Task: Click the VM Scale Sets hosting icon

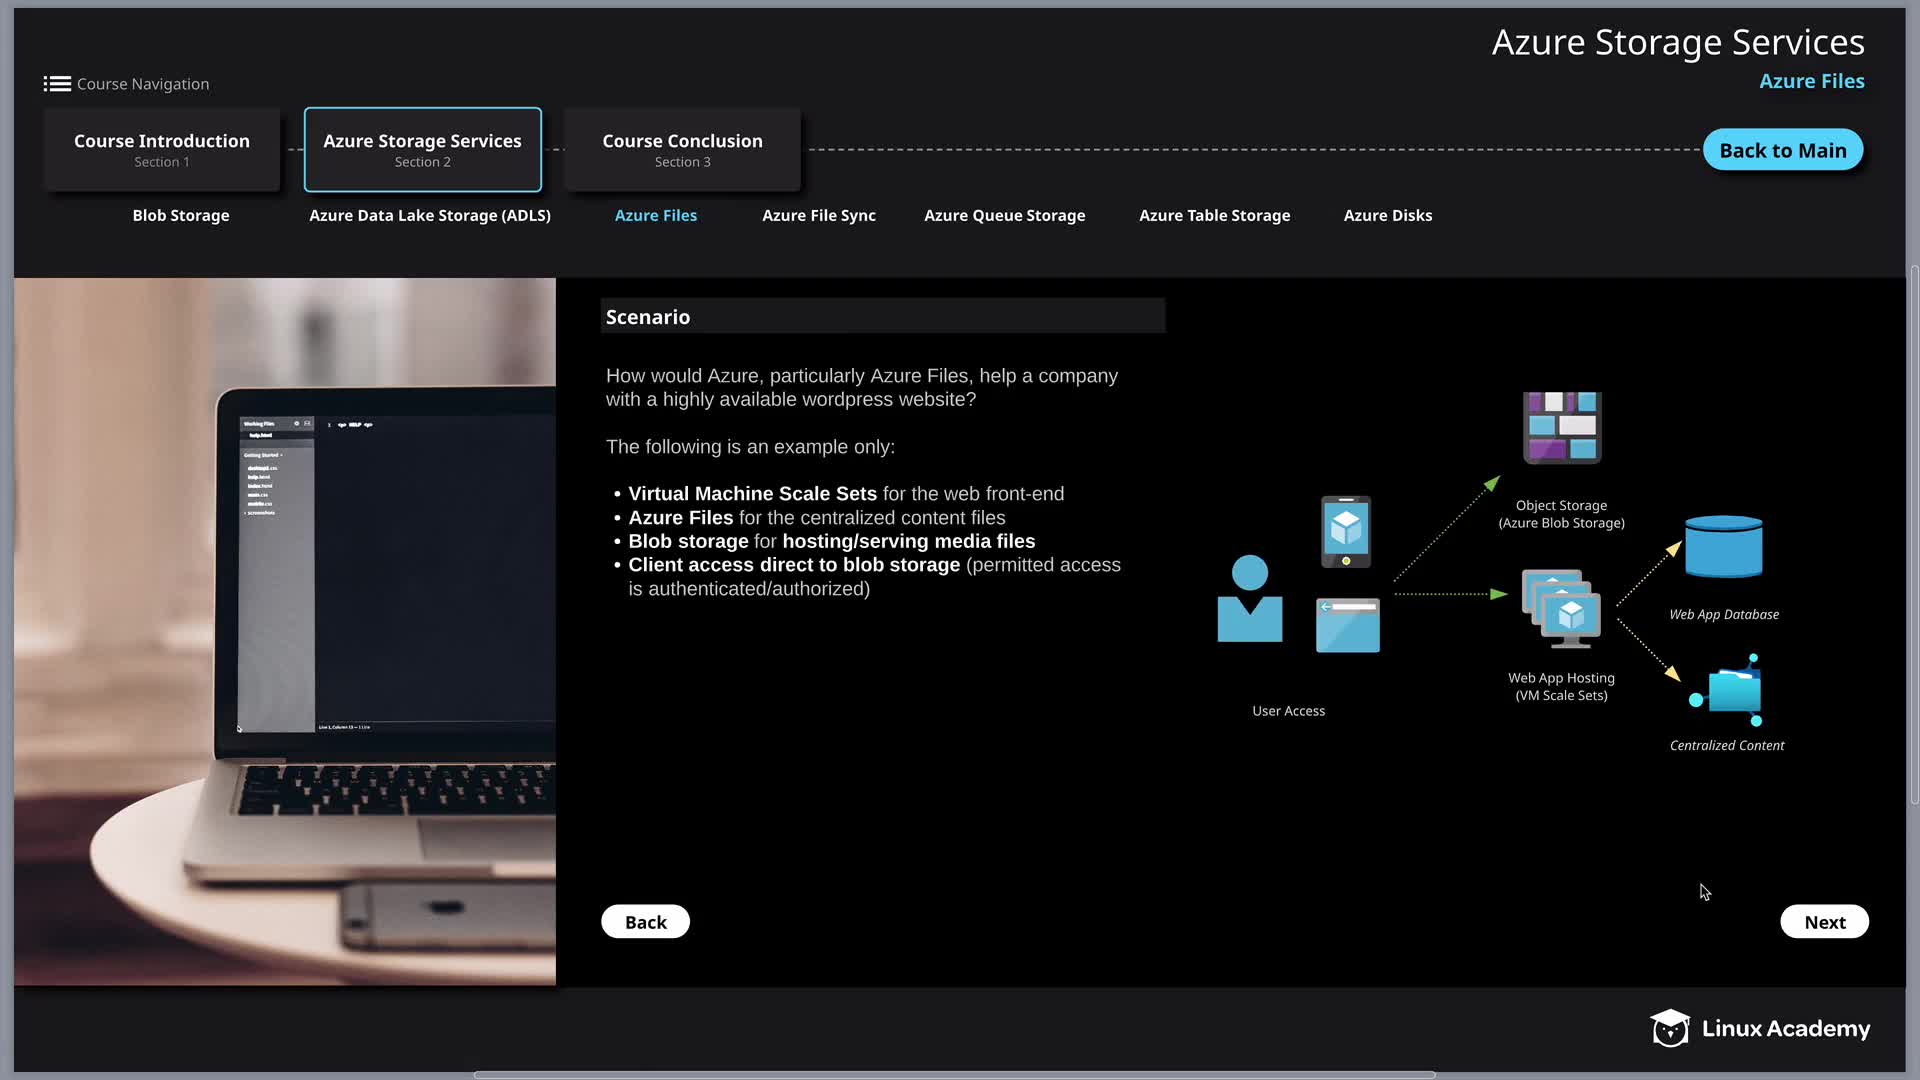Action: [1561, 608]
